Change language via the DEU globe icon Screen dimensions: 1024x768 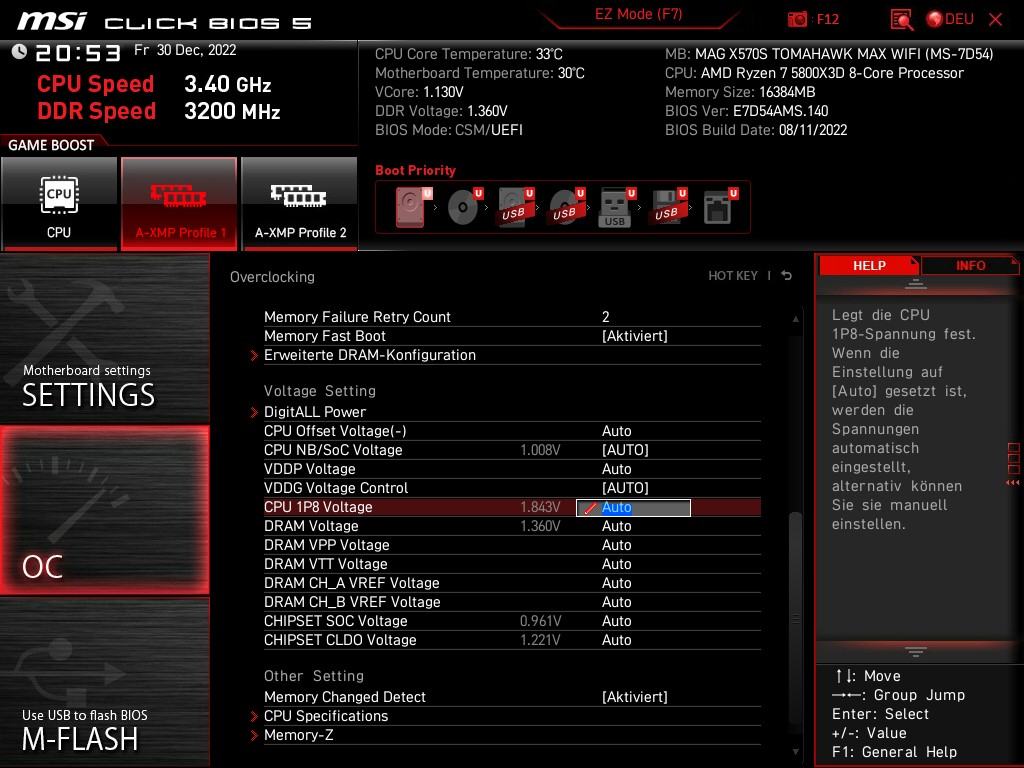point(950,20)
